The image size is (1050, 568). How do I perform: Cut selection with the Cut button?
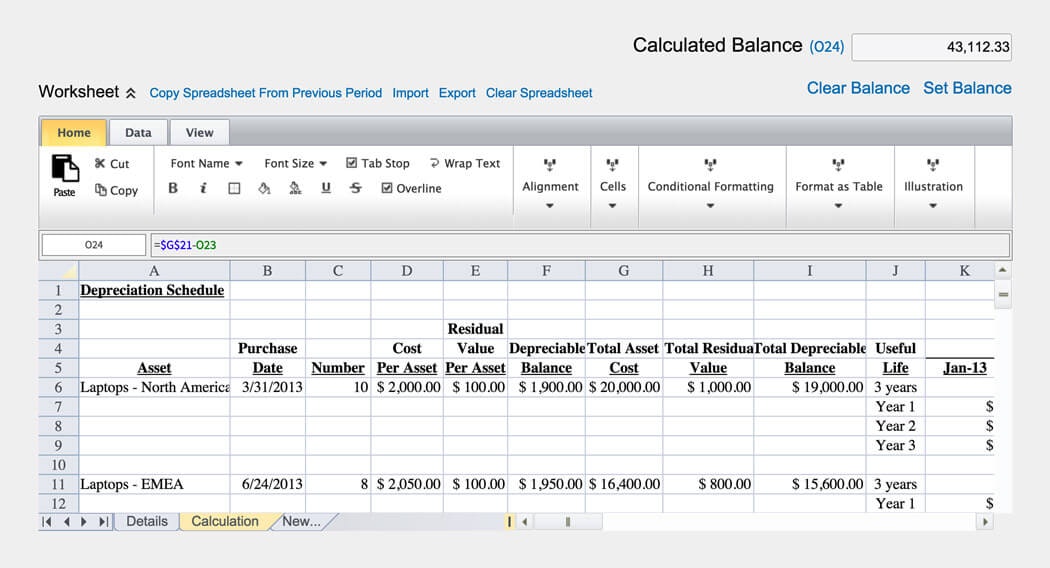pyautogui.click(x=112, y=163)
